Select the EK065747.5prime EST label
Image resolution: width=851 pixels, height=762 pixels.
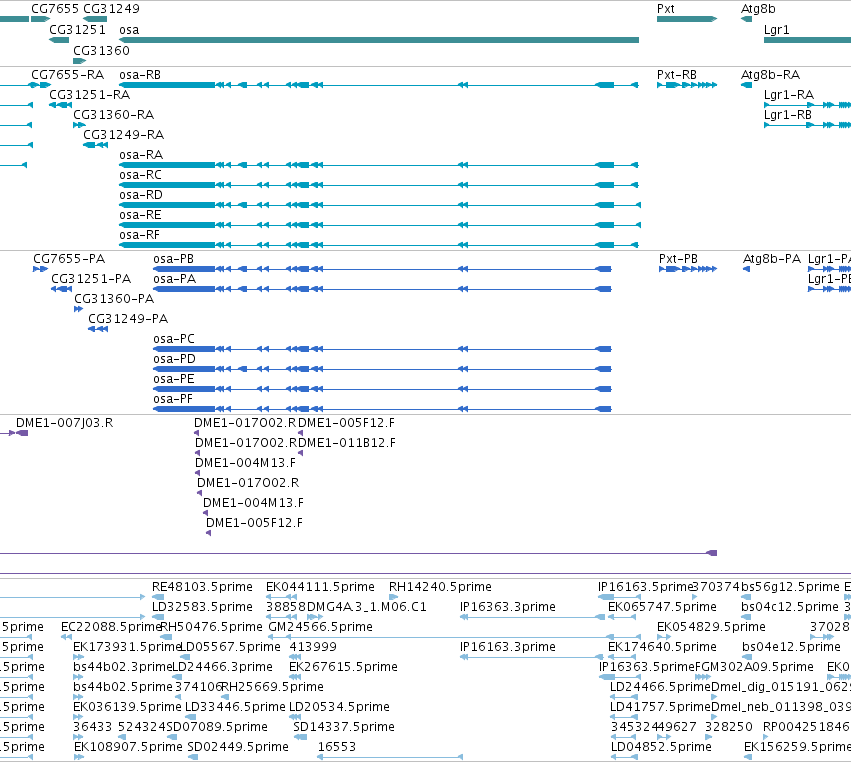(x=662, y=607)
